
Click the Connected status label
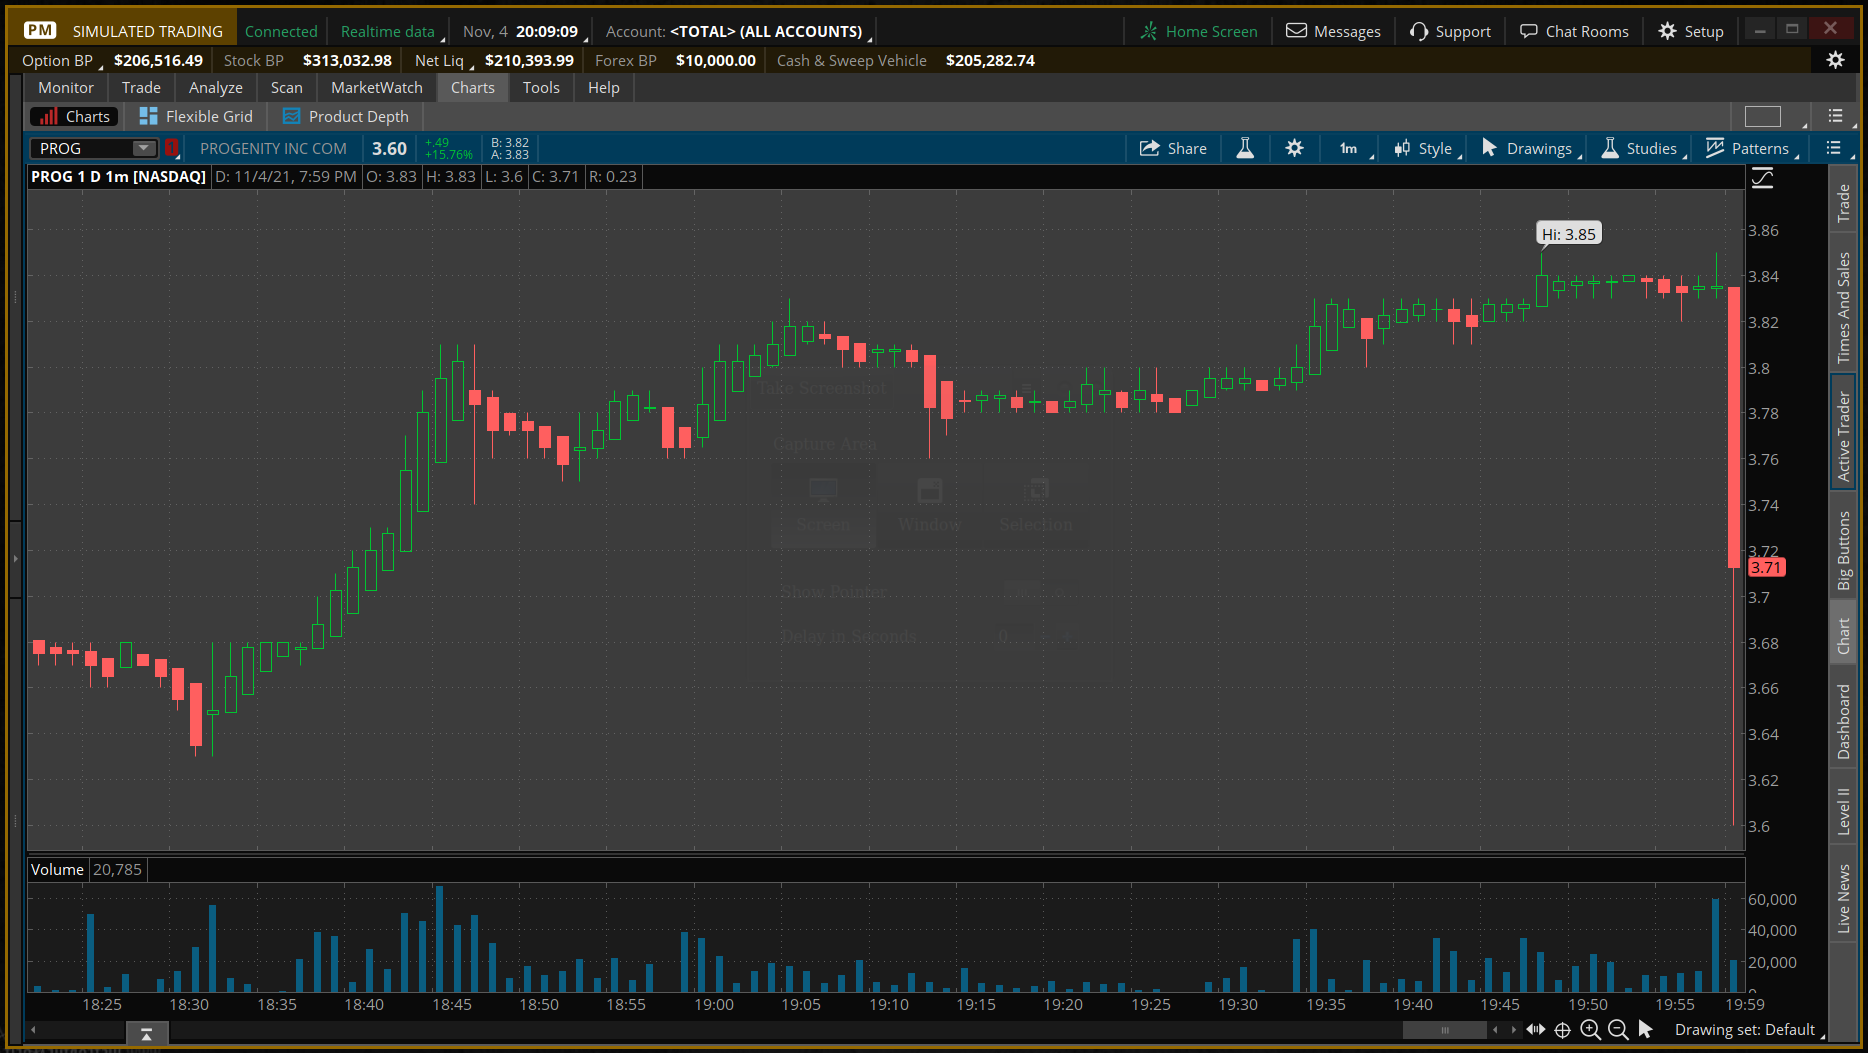coord(281,32)
